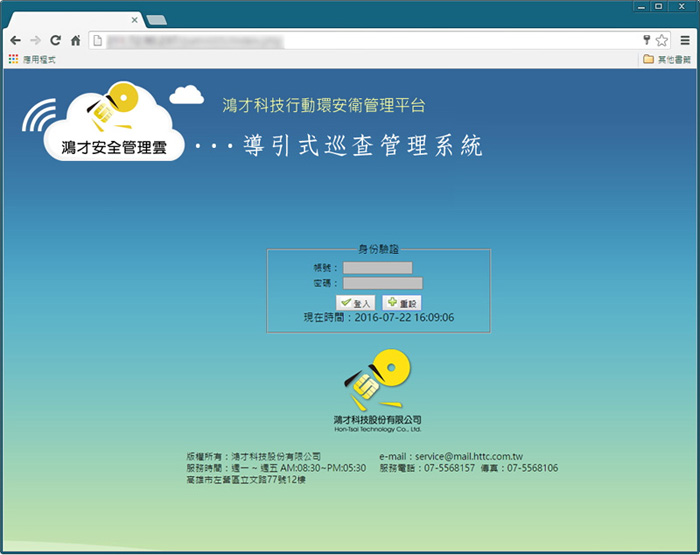This screenshot has width=700, height=555.
Task: Click the browser back arrow
Action: click(x=16, y=41)
